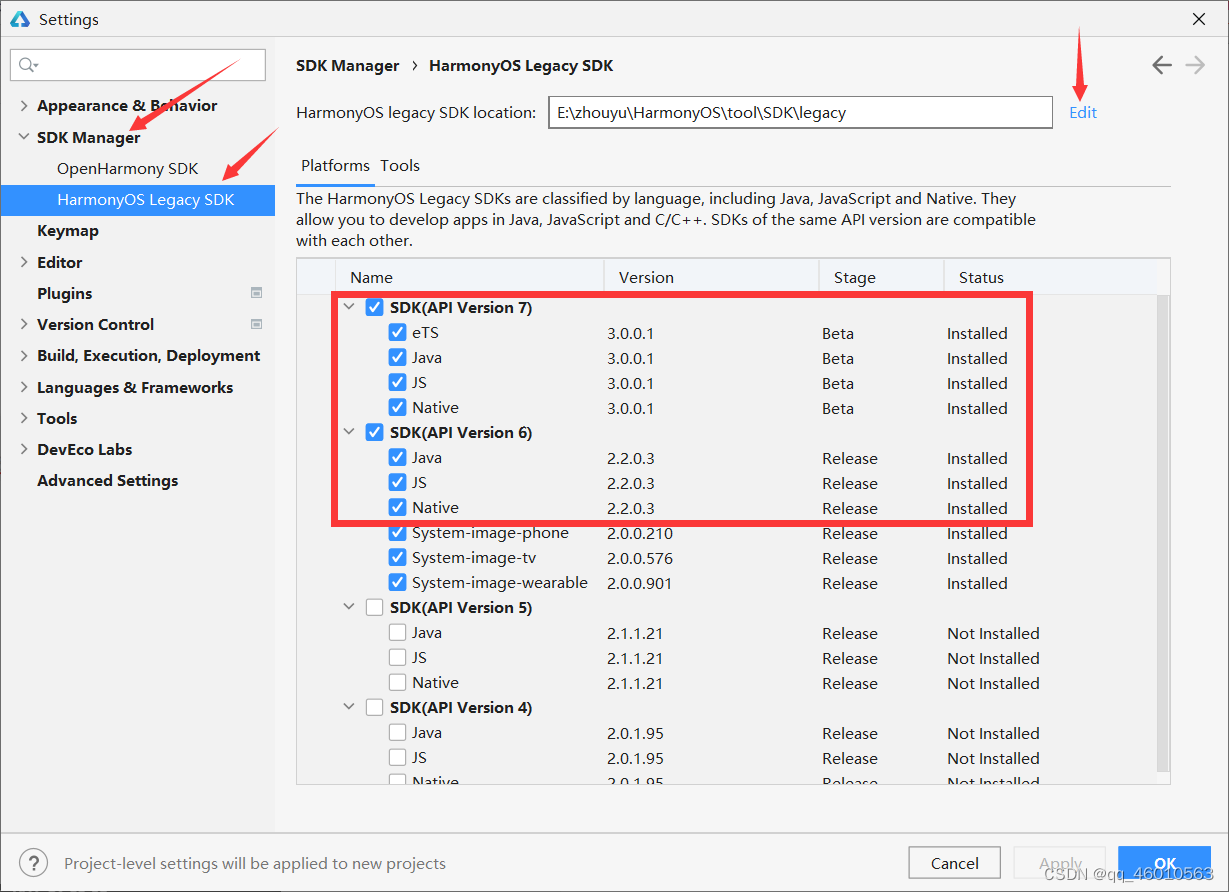Image resolution: width=1229 pixels, height=892 pixels.
Task: Uncheck System-image-phone checkbox
Action: click(x=397, y=533)
